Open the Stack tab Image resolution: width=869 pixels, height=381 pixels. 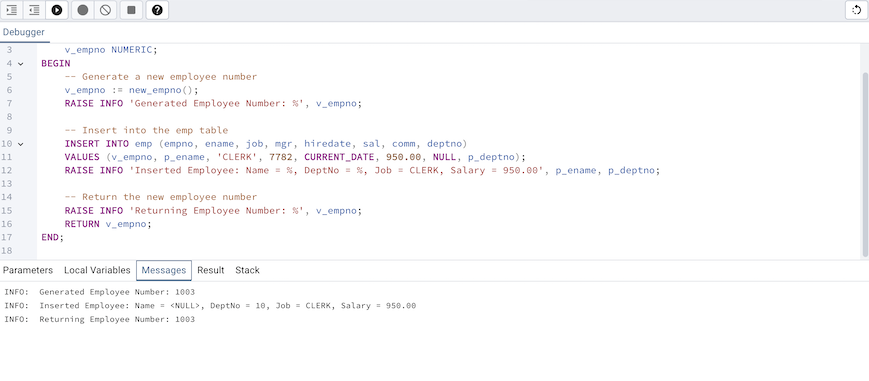point(247,270)
